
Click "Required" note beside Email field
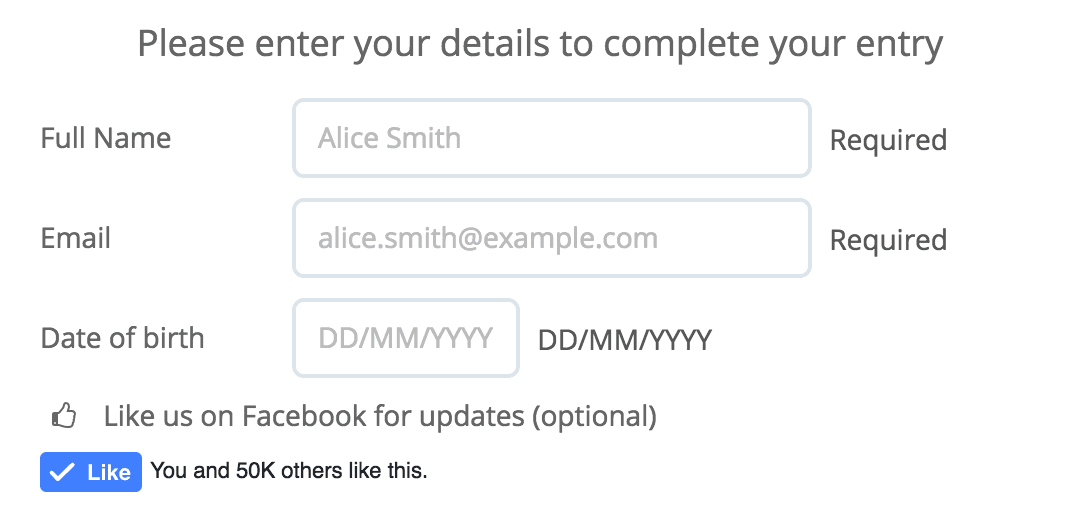pos(888,240)
